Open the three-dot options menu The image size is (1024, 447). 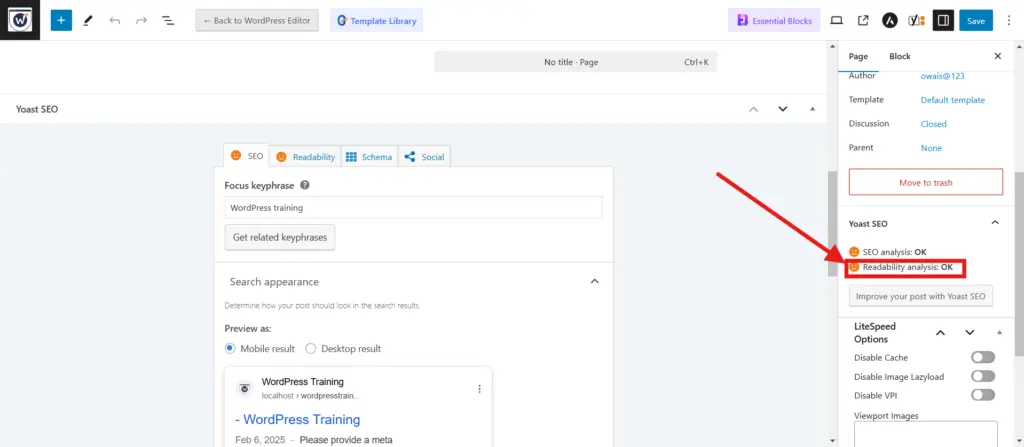click(1009, 20)
